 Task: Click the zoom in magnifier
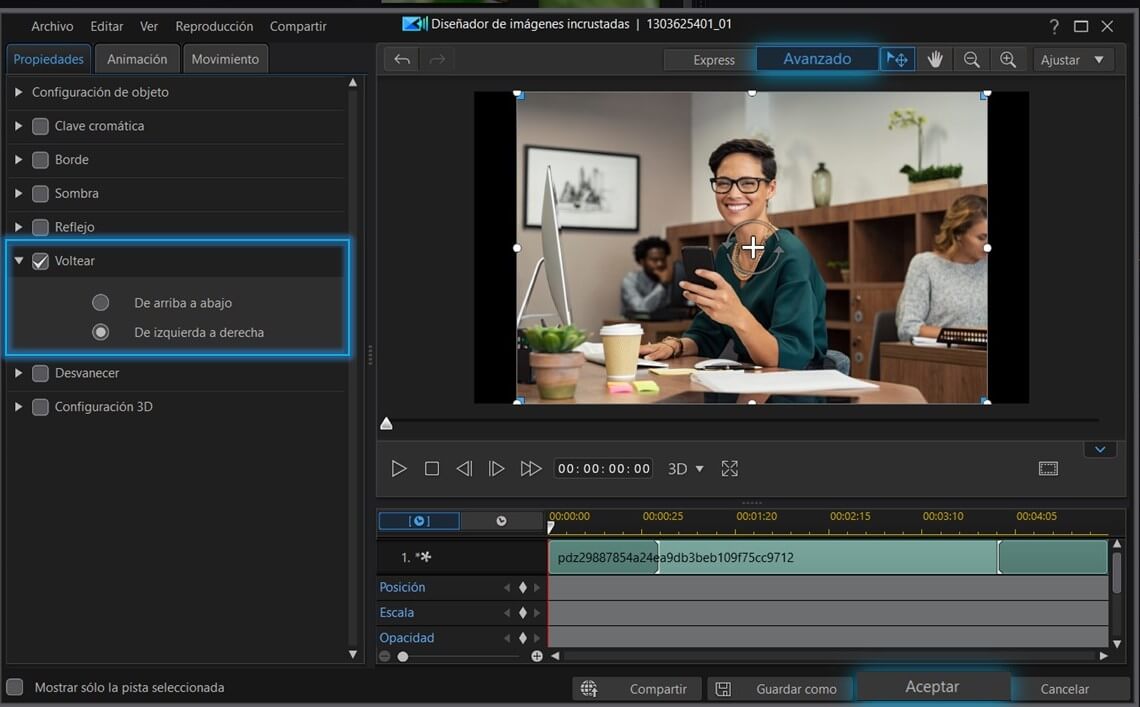[x=1008, y=60]
